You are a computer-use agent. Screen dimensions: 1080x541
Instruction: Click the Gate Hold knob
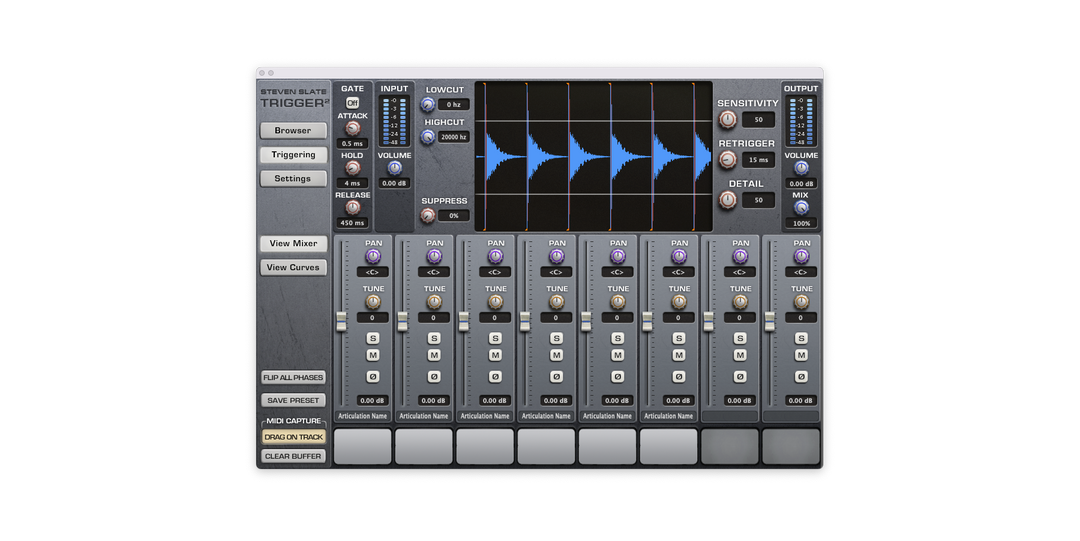pyautogui.click(x=352, y=168)
